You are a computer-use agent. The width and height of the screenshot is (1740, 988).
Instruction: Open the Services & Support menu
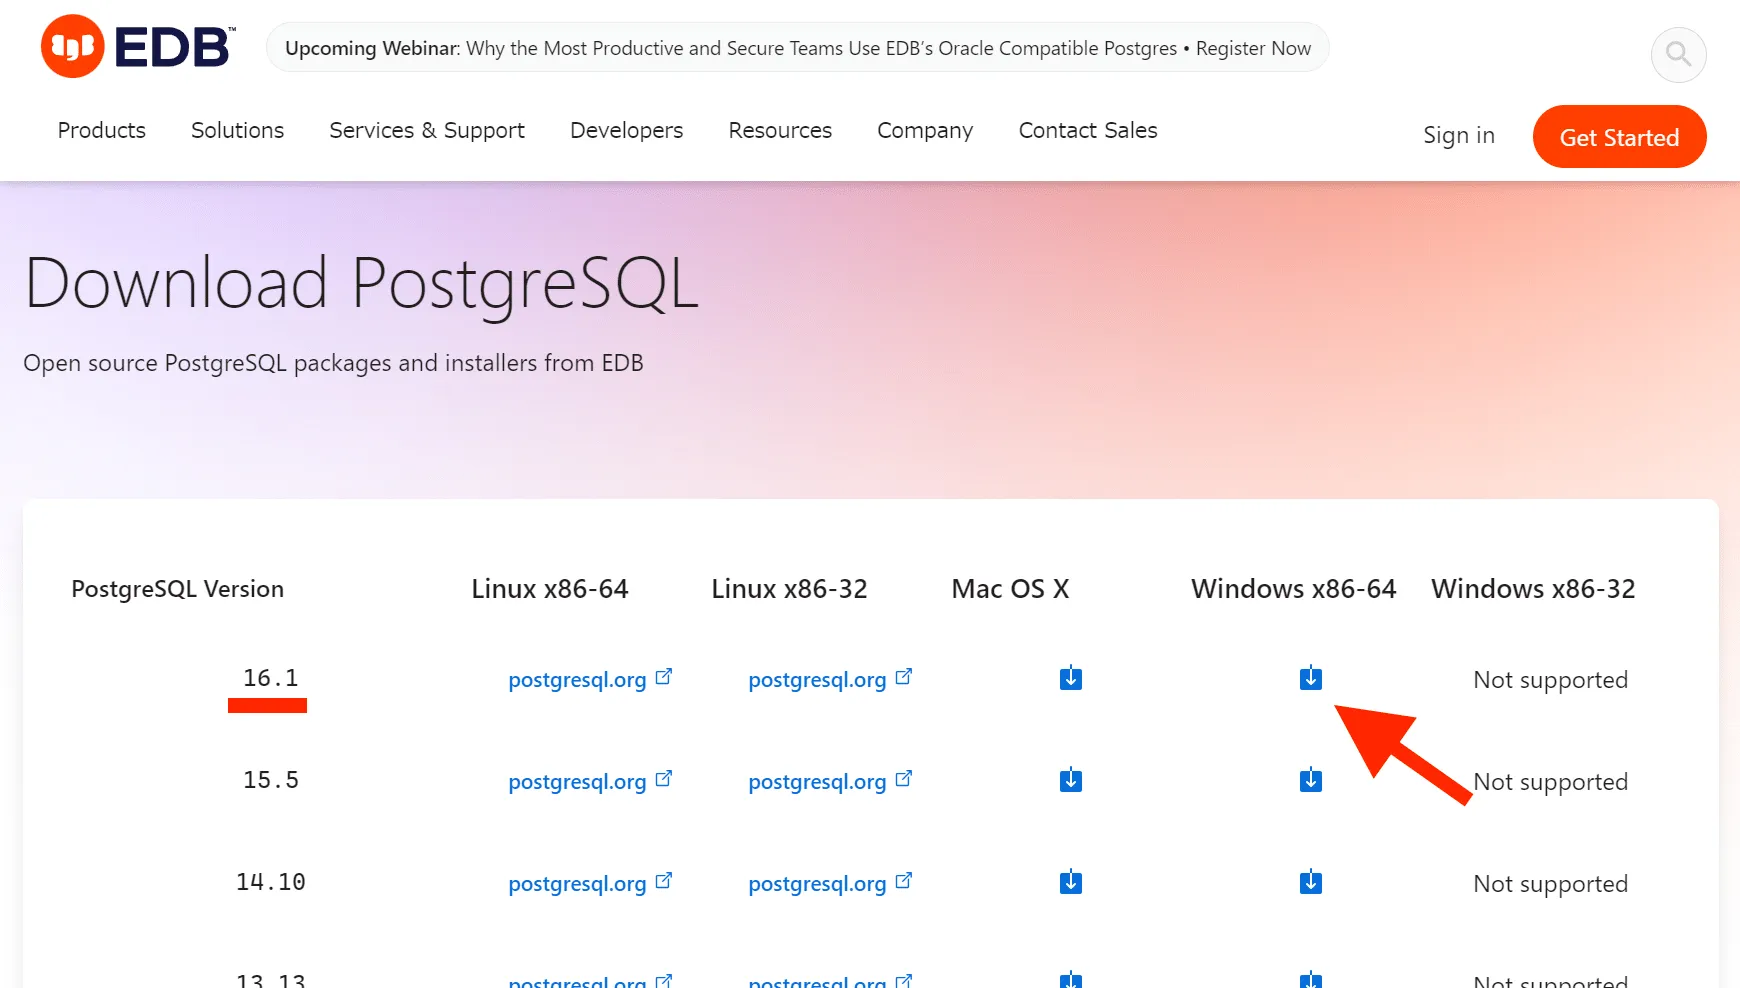point(427,130)
